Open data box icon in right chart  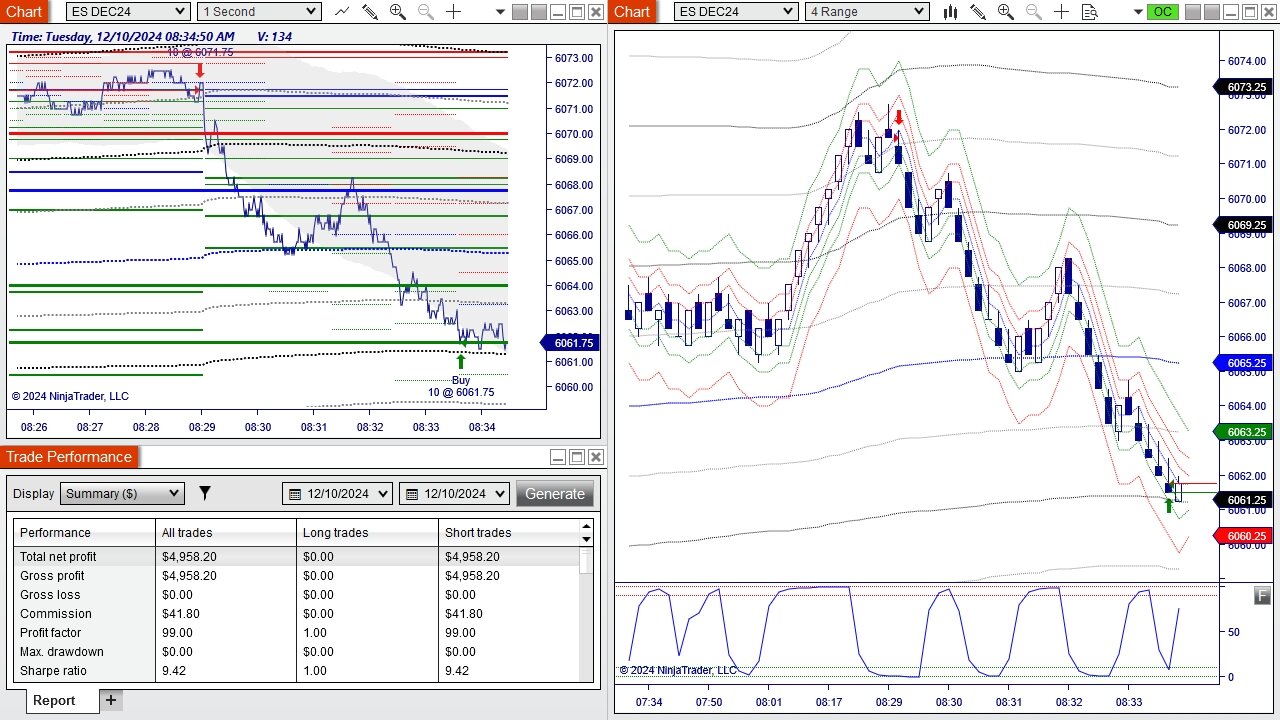[1090, 12]
